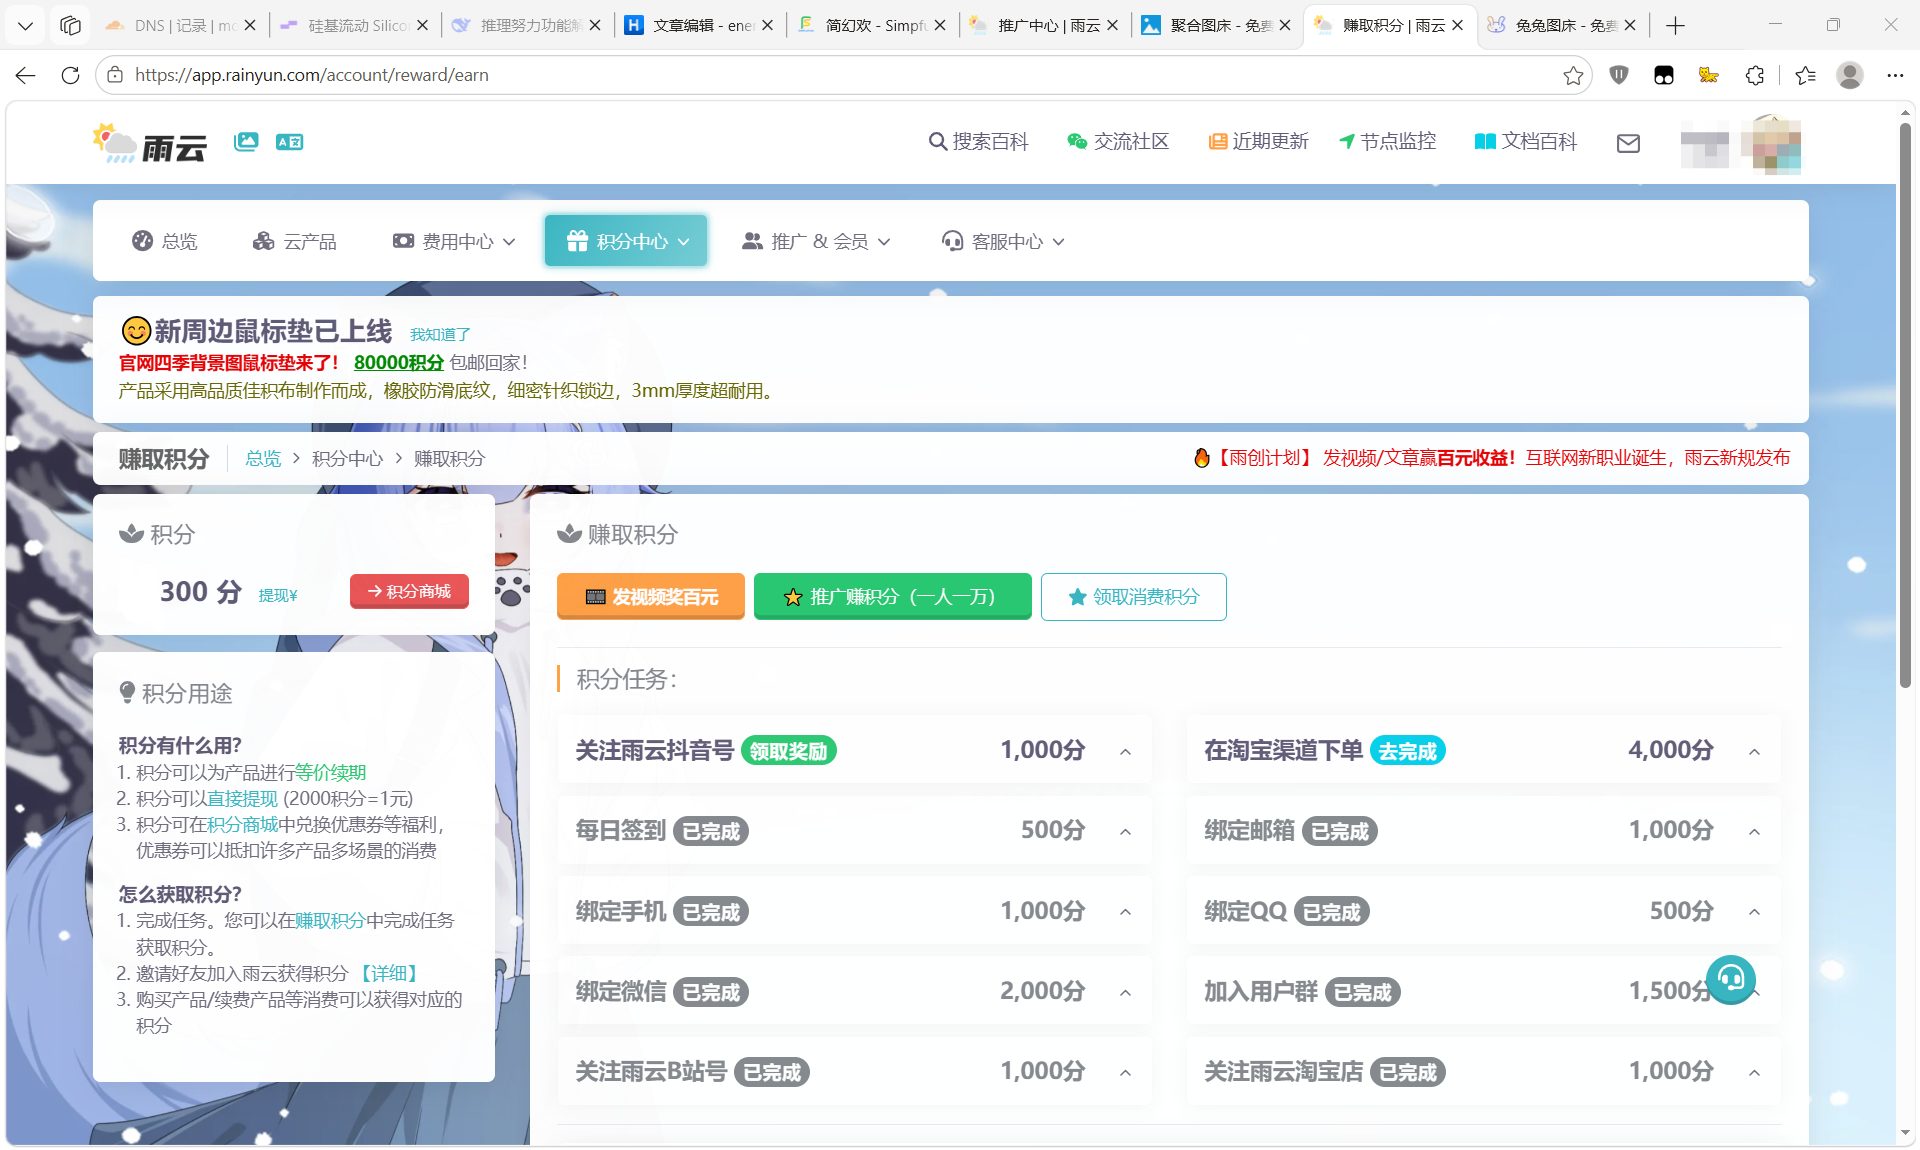
Task: Click 领取消费积分 button
Action: tap(1134, 597)
